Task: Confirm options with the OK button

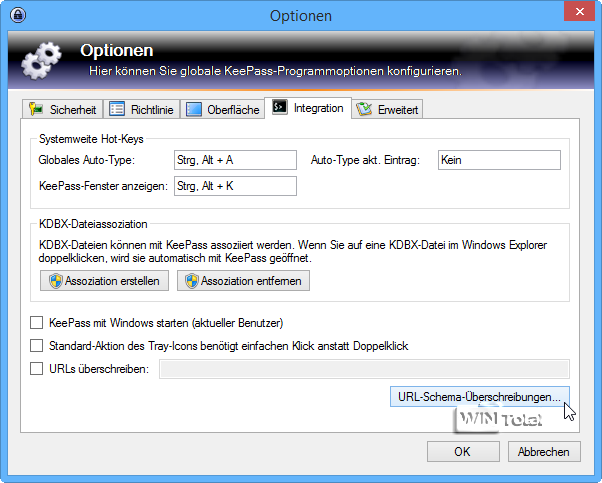Action: point(463,452)
